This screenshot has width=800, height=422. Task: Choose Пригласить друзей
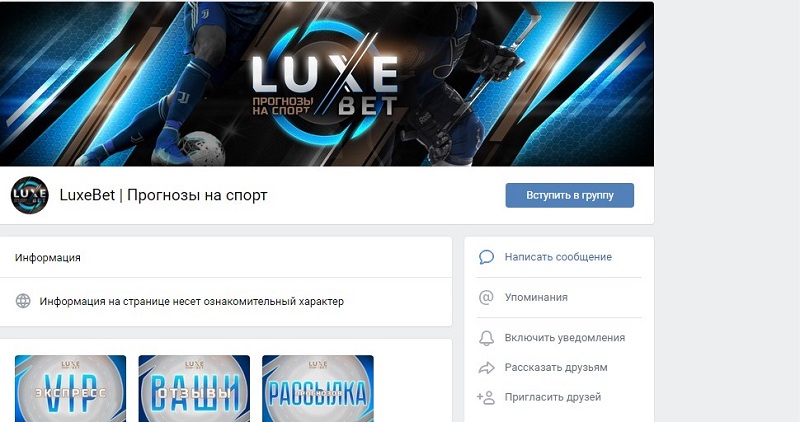coord(553,397)
